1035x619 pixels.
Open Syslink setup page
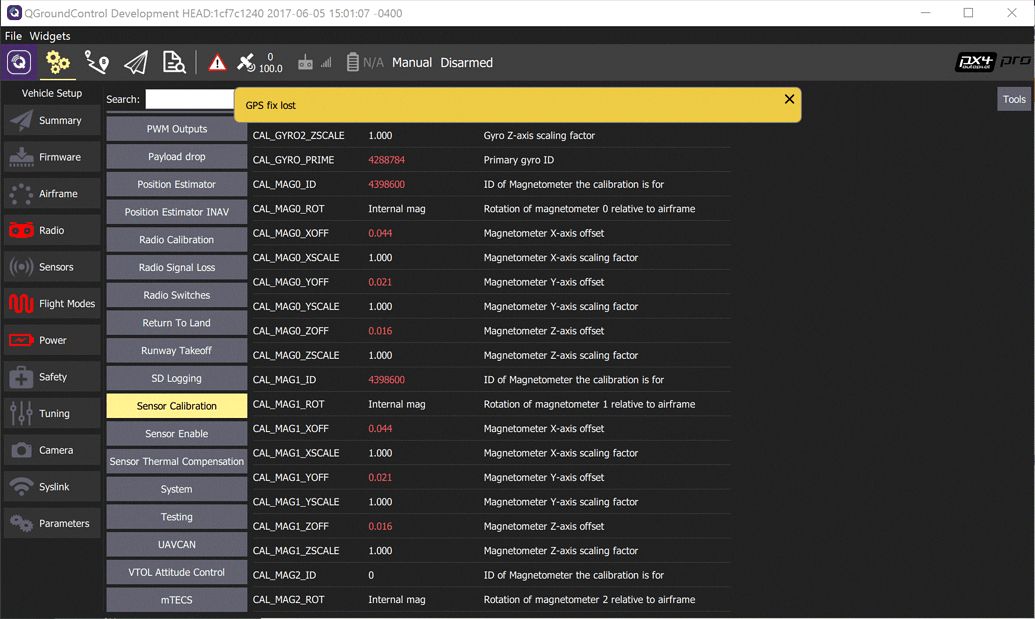click(x=52, y=487)
